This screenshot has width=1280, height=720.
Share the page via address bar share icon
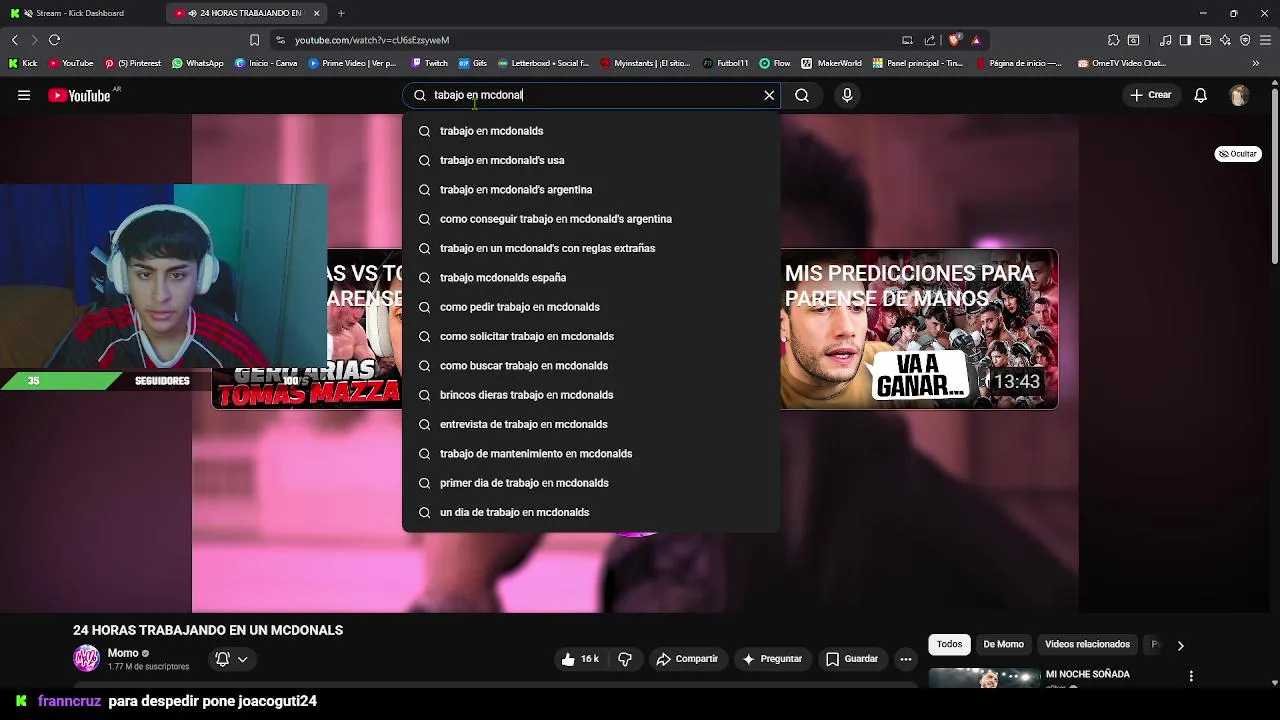tap(930, 40)
